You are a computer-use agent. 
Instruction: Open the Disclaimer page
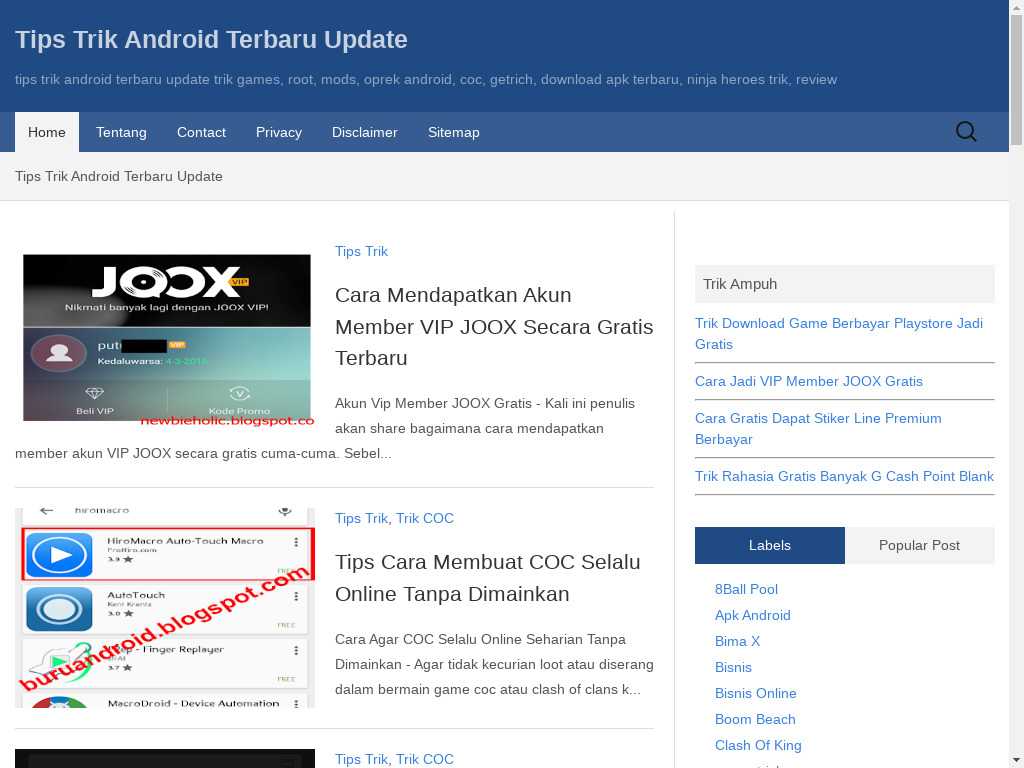pos(364,132)
